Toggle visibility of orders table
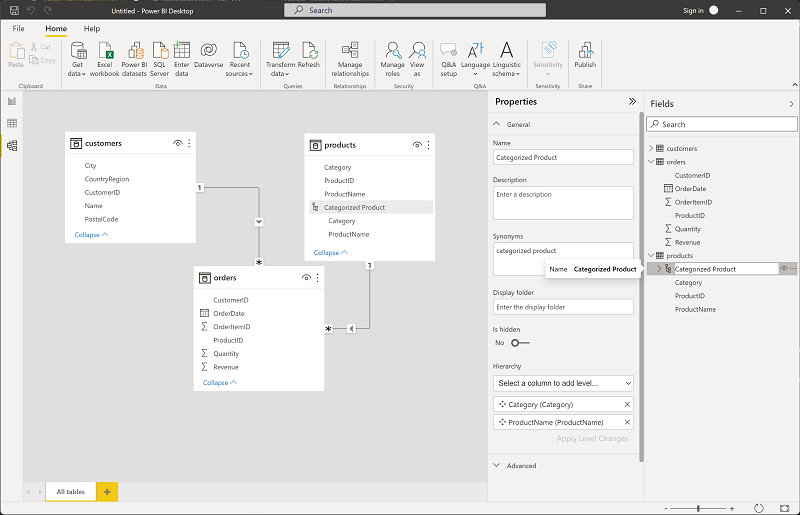 coord(306,278)
